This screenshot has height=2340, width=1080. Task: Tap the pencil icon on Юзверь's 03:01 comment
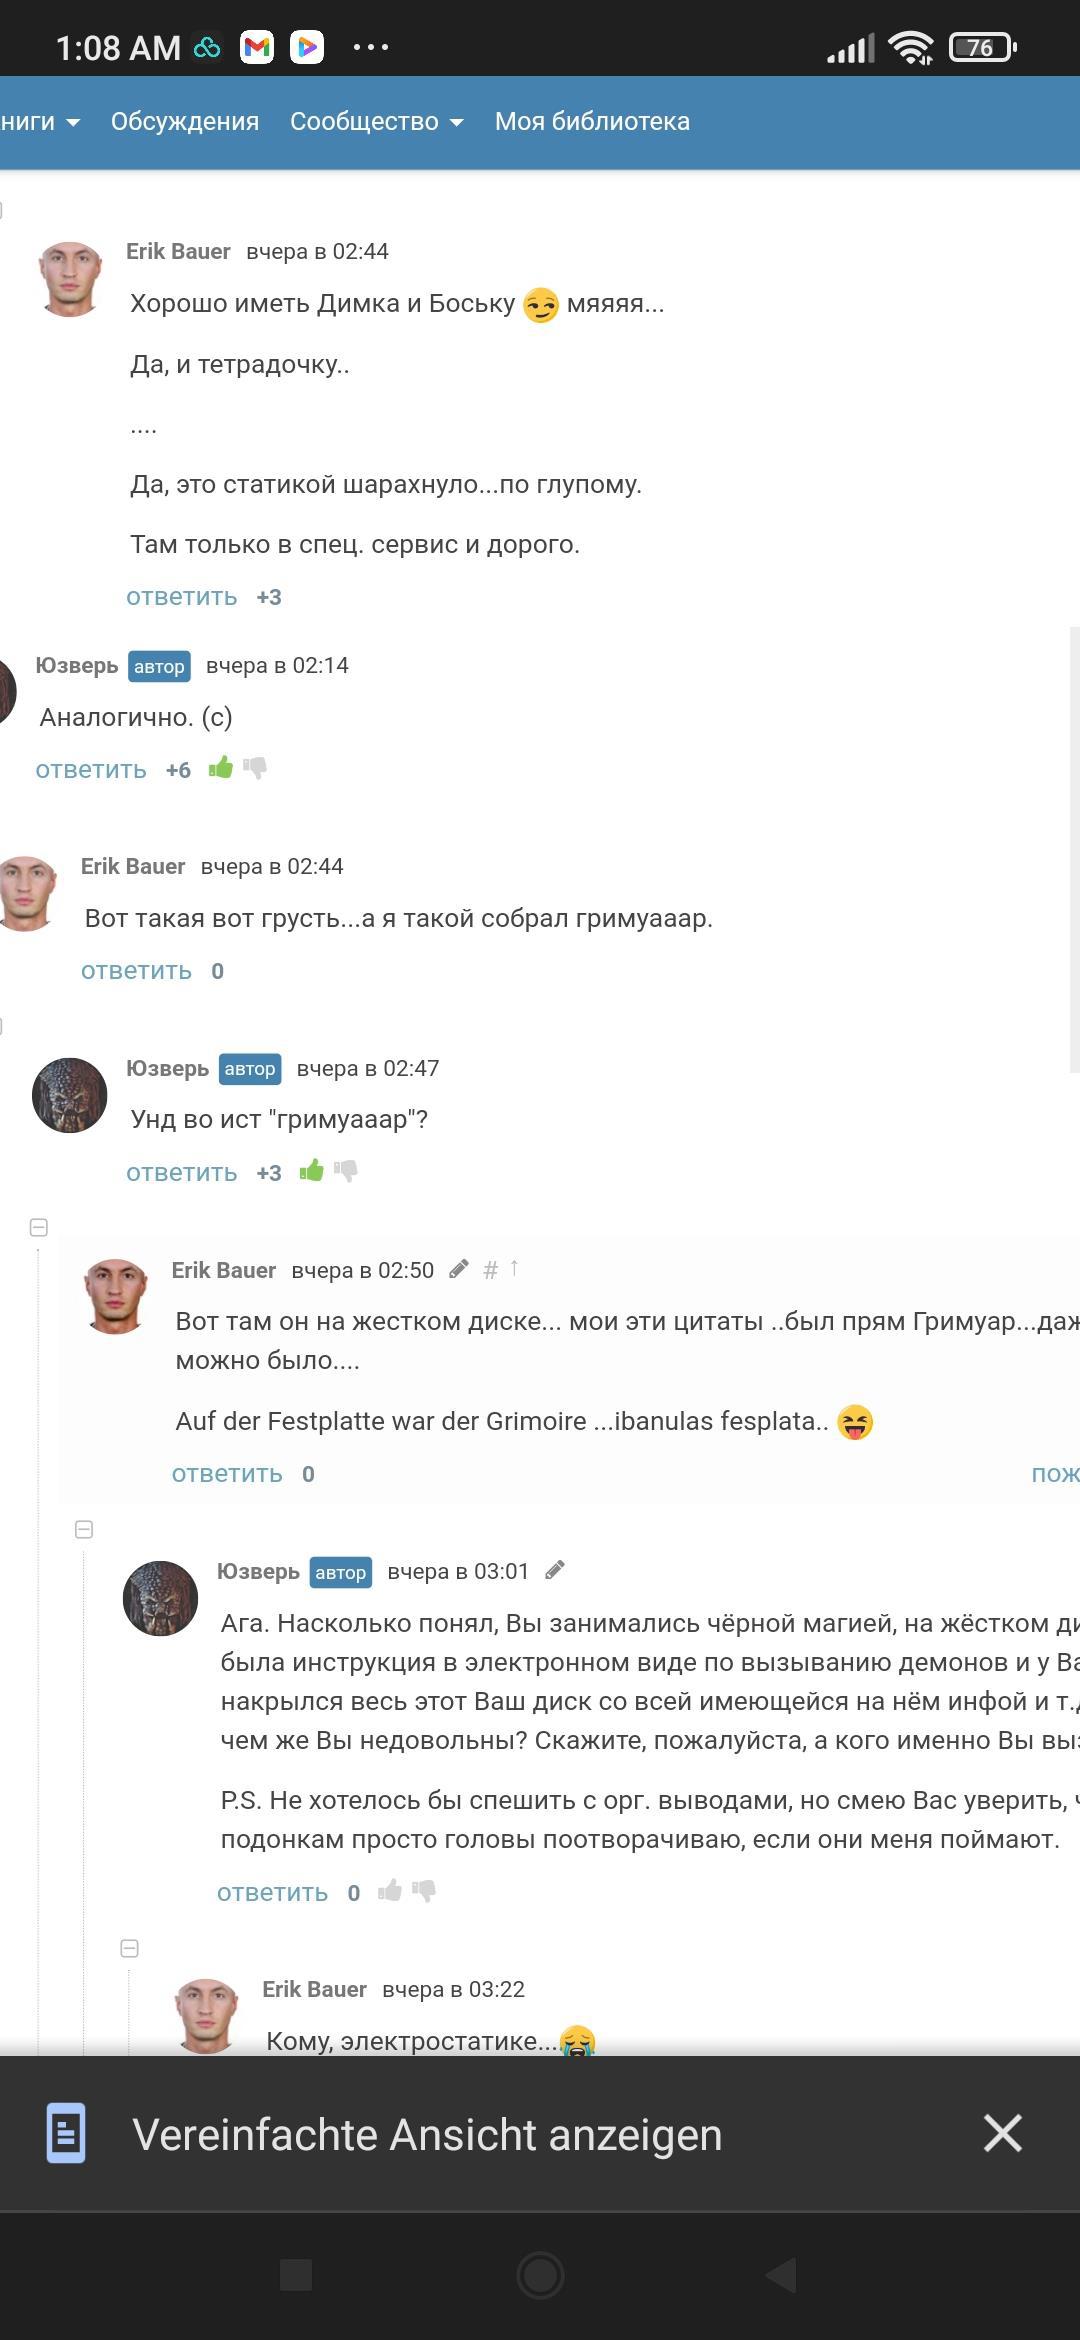[x=554, y=1570]
